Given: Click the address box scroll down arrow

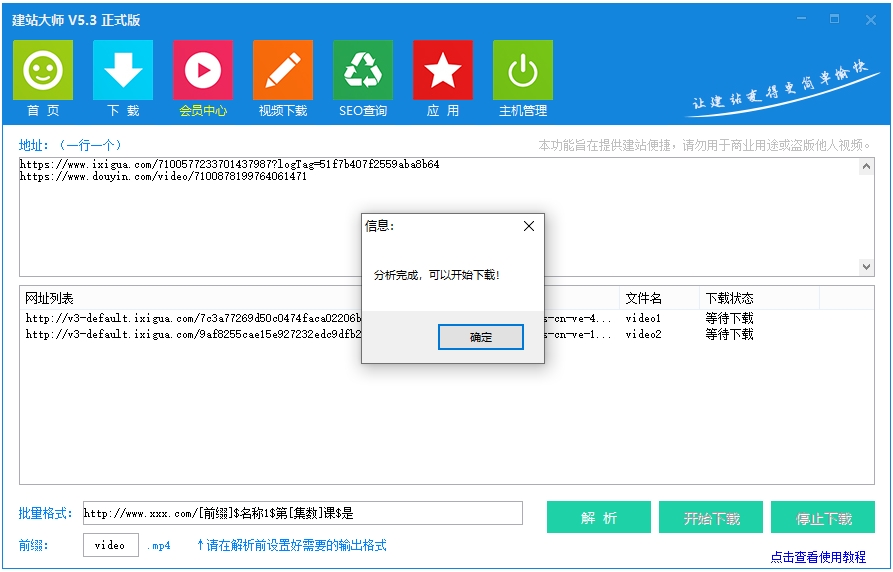Looking at the screenshot, I should [x=866, y=267].
